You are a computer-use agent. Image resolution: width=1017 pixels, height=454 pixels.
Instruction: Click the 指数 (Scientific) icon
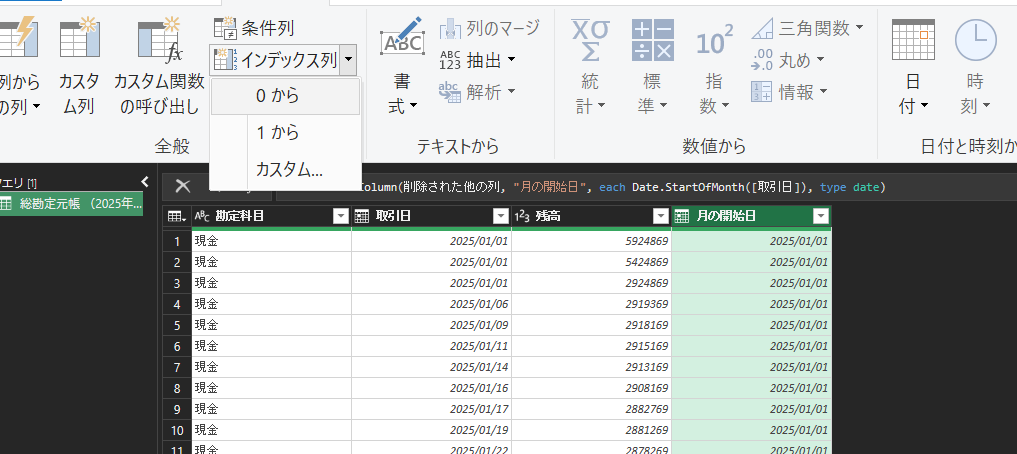click(714, 42)
